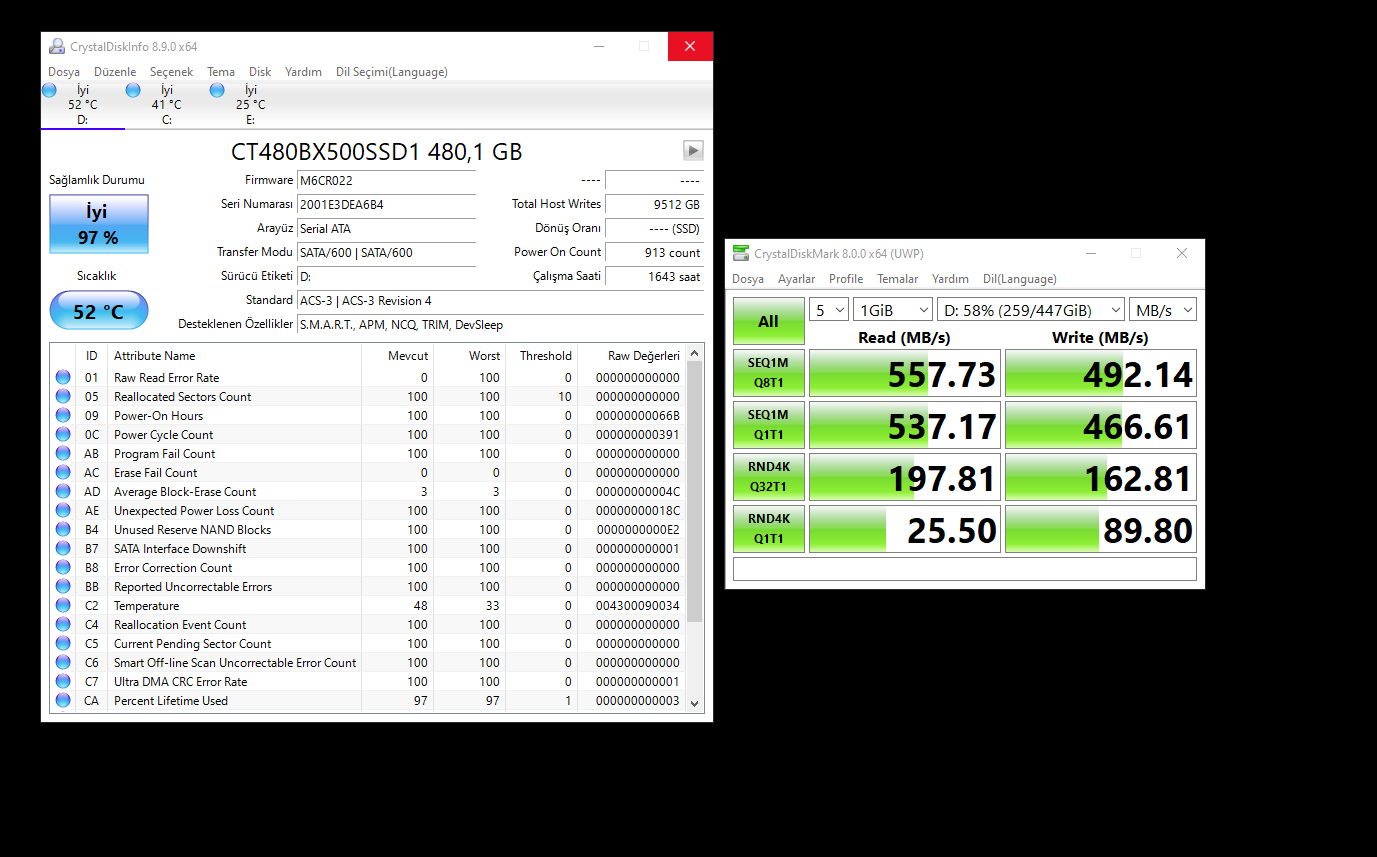Click the status orb of Error Correction Count
Screen dimensions: 1377x857
click(63, 567)
